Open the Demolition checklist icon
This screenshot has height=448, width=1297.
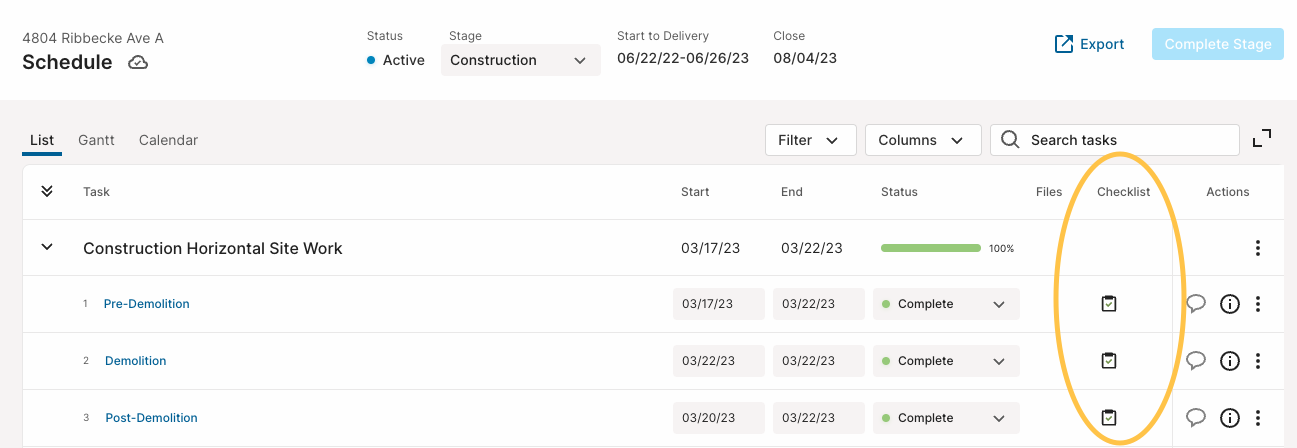(x=1108, y=361)
